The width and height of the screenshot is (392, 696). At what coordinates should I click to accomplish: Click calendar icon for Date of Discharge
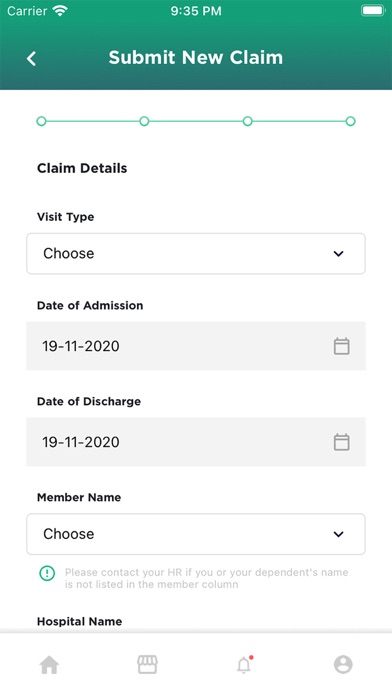click(x=341, y=442)
